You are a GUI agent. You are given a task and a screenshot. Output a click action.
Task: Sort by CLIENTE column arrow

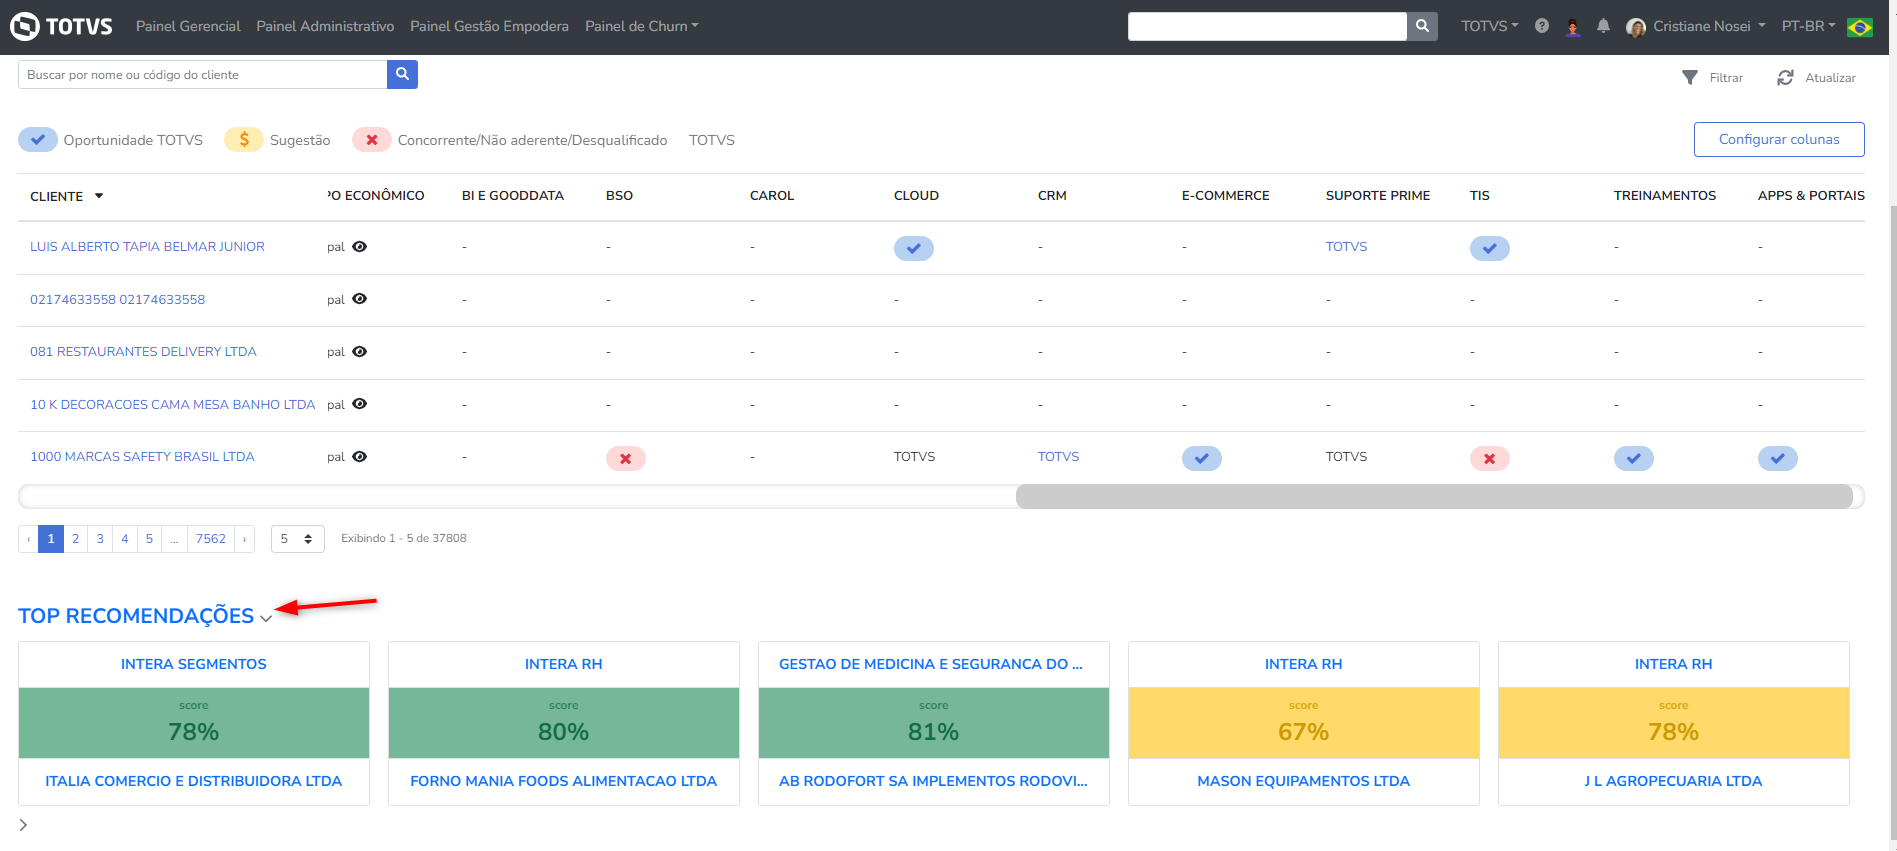click(x=99, y=196)
